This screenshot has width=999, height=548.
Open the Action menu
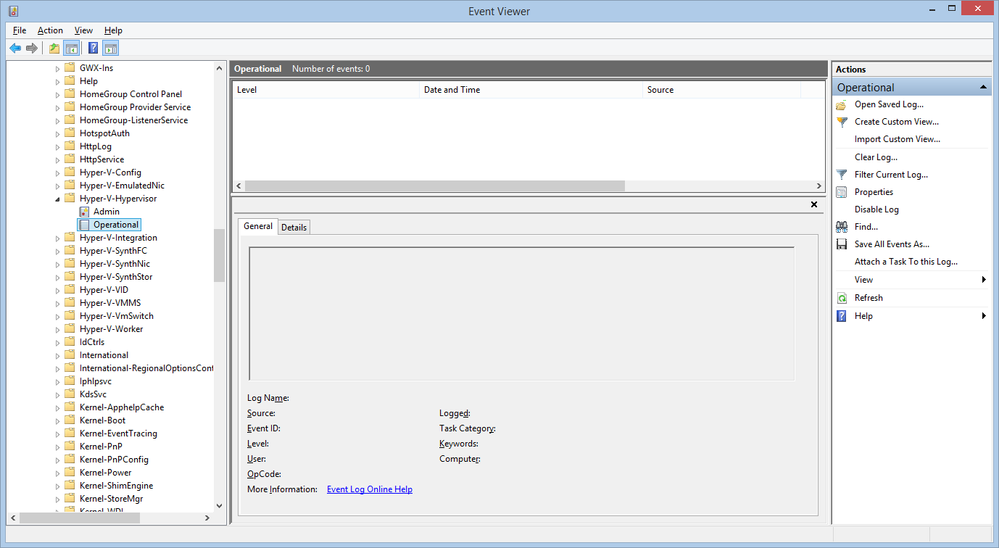coord(50,31)
